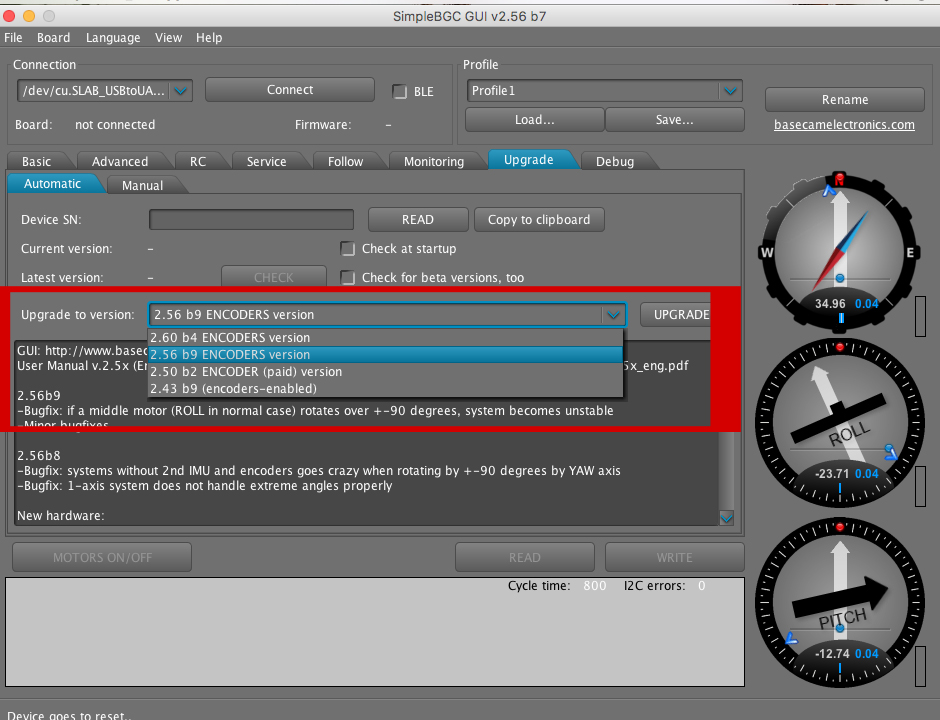Click the ROLL angle gauge
The width and height of the screenshot is (940, 720).
coord(839,423)
